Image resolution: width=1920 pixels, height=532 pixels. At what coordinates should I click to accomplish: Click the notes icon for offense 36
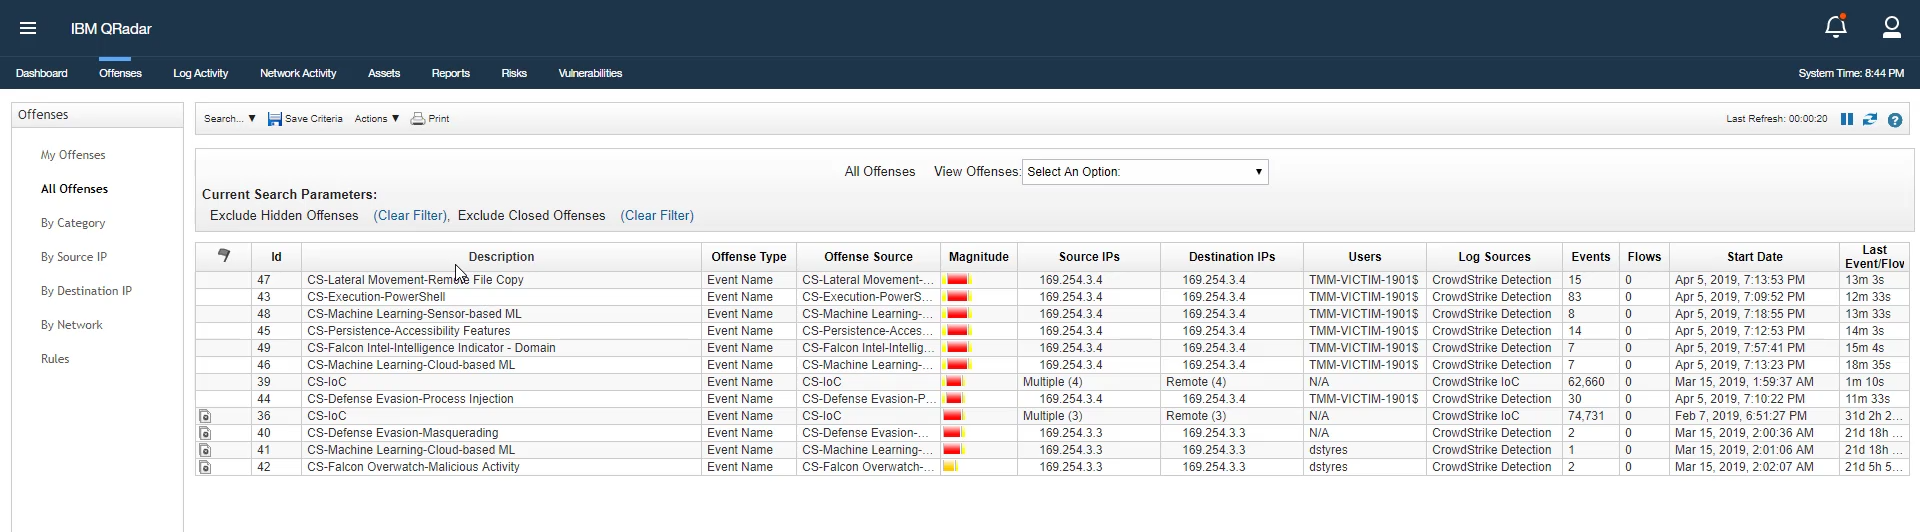point(205,416)
